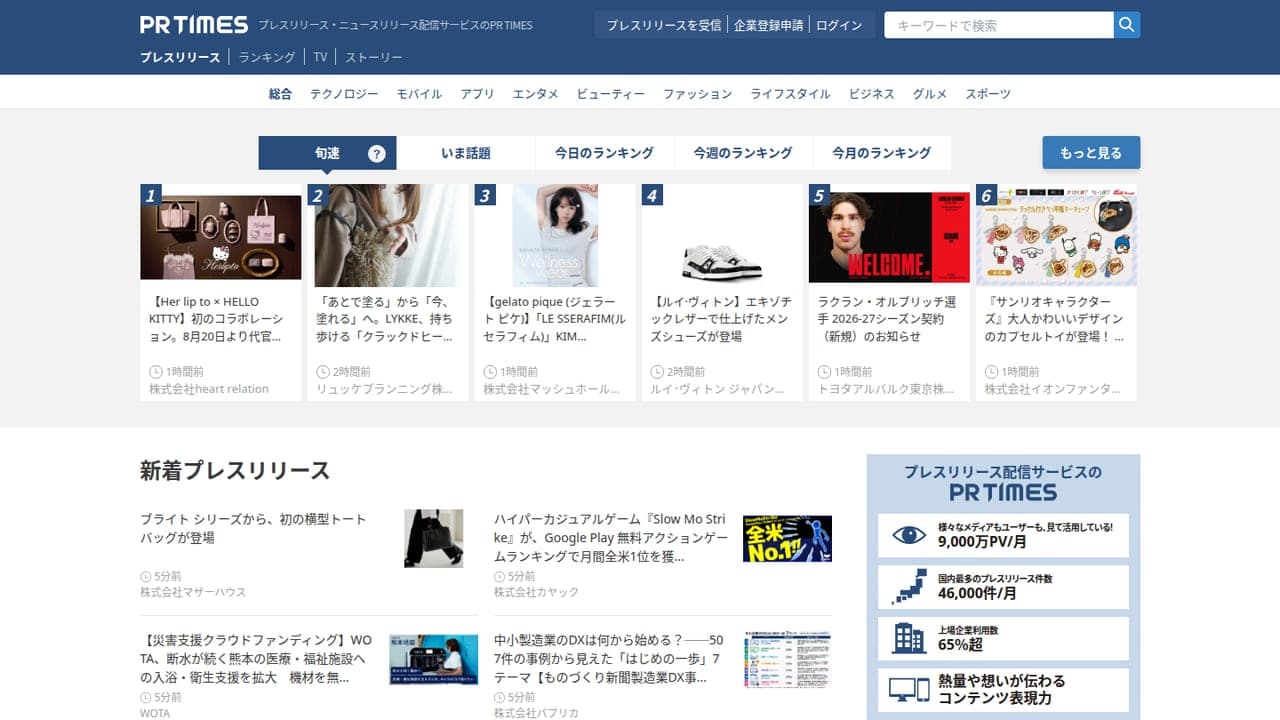Click company name 株式会社heart relation
The image size is (1280, 720).
pos(209,389)
